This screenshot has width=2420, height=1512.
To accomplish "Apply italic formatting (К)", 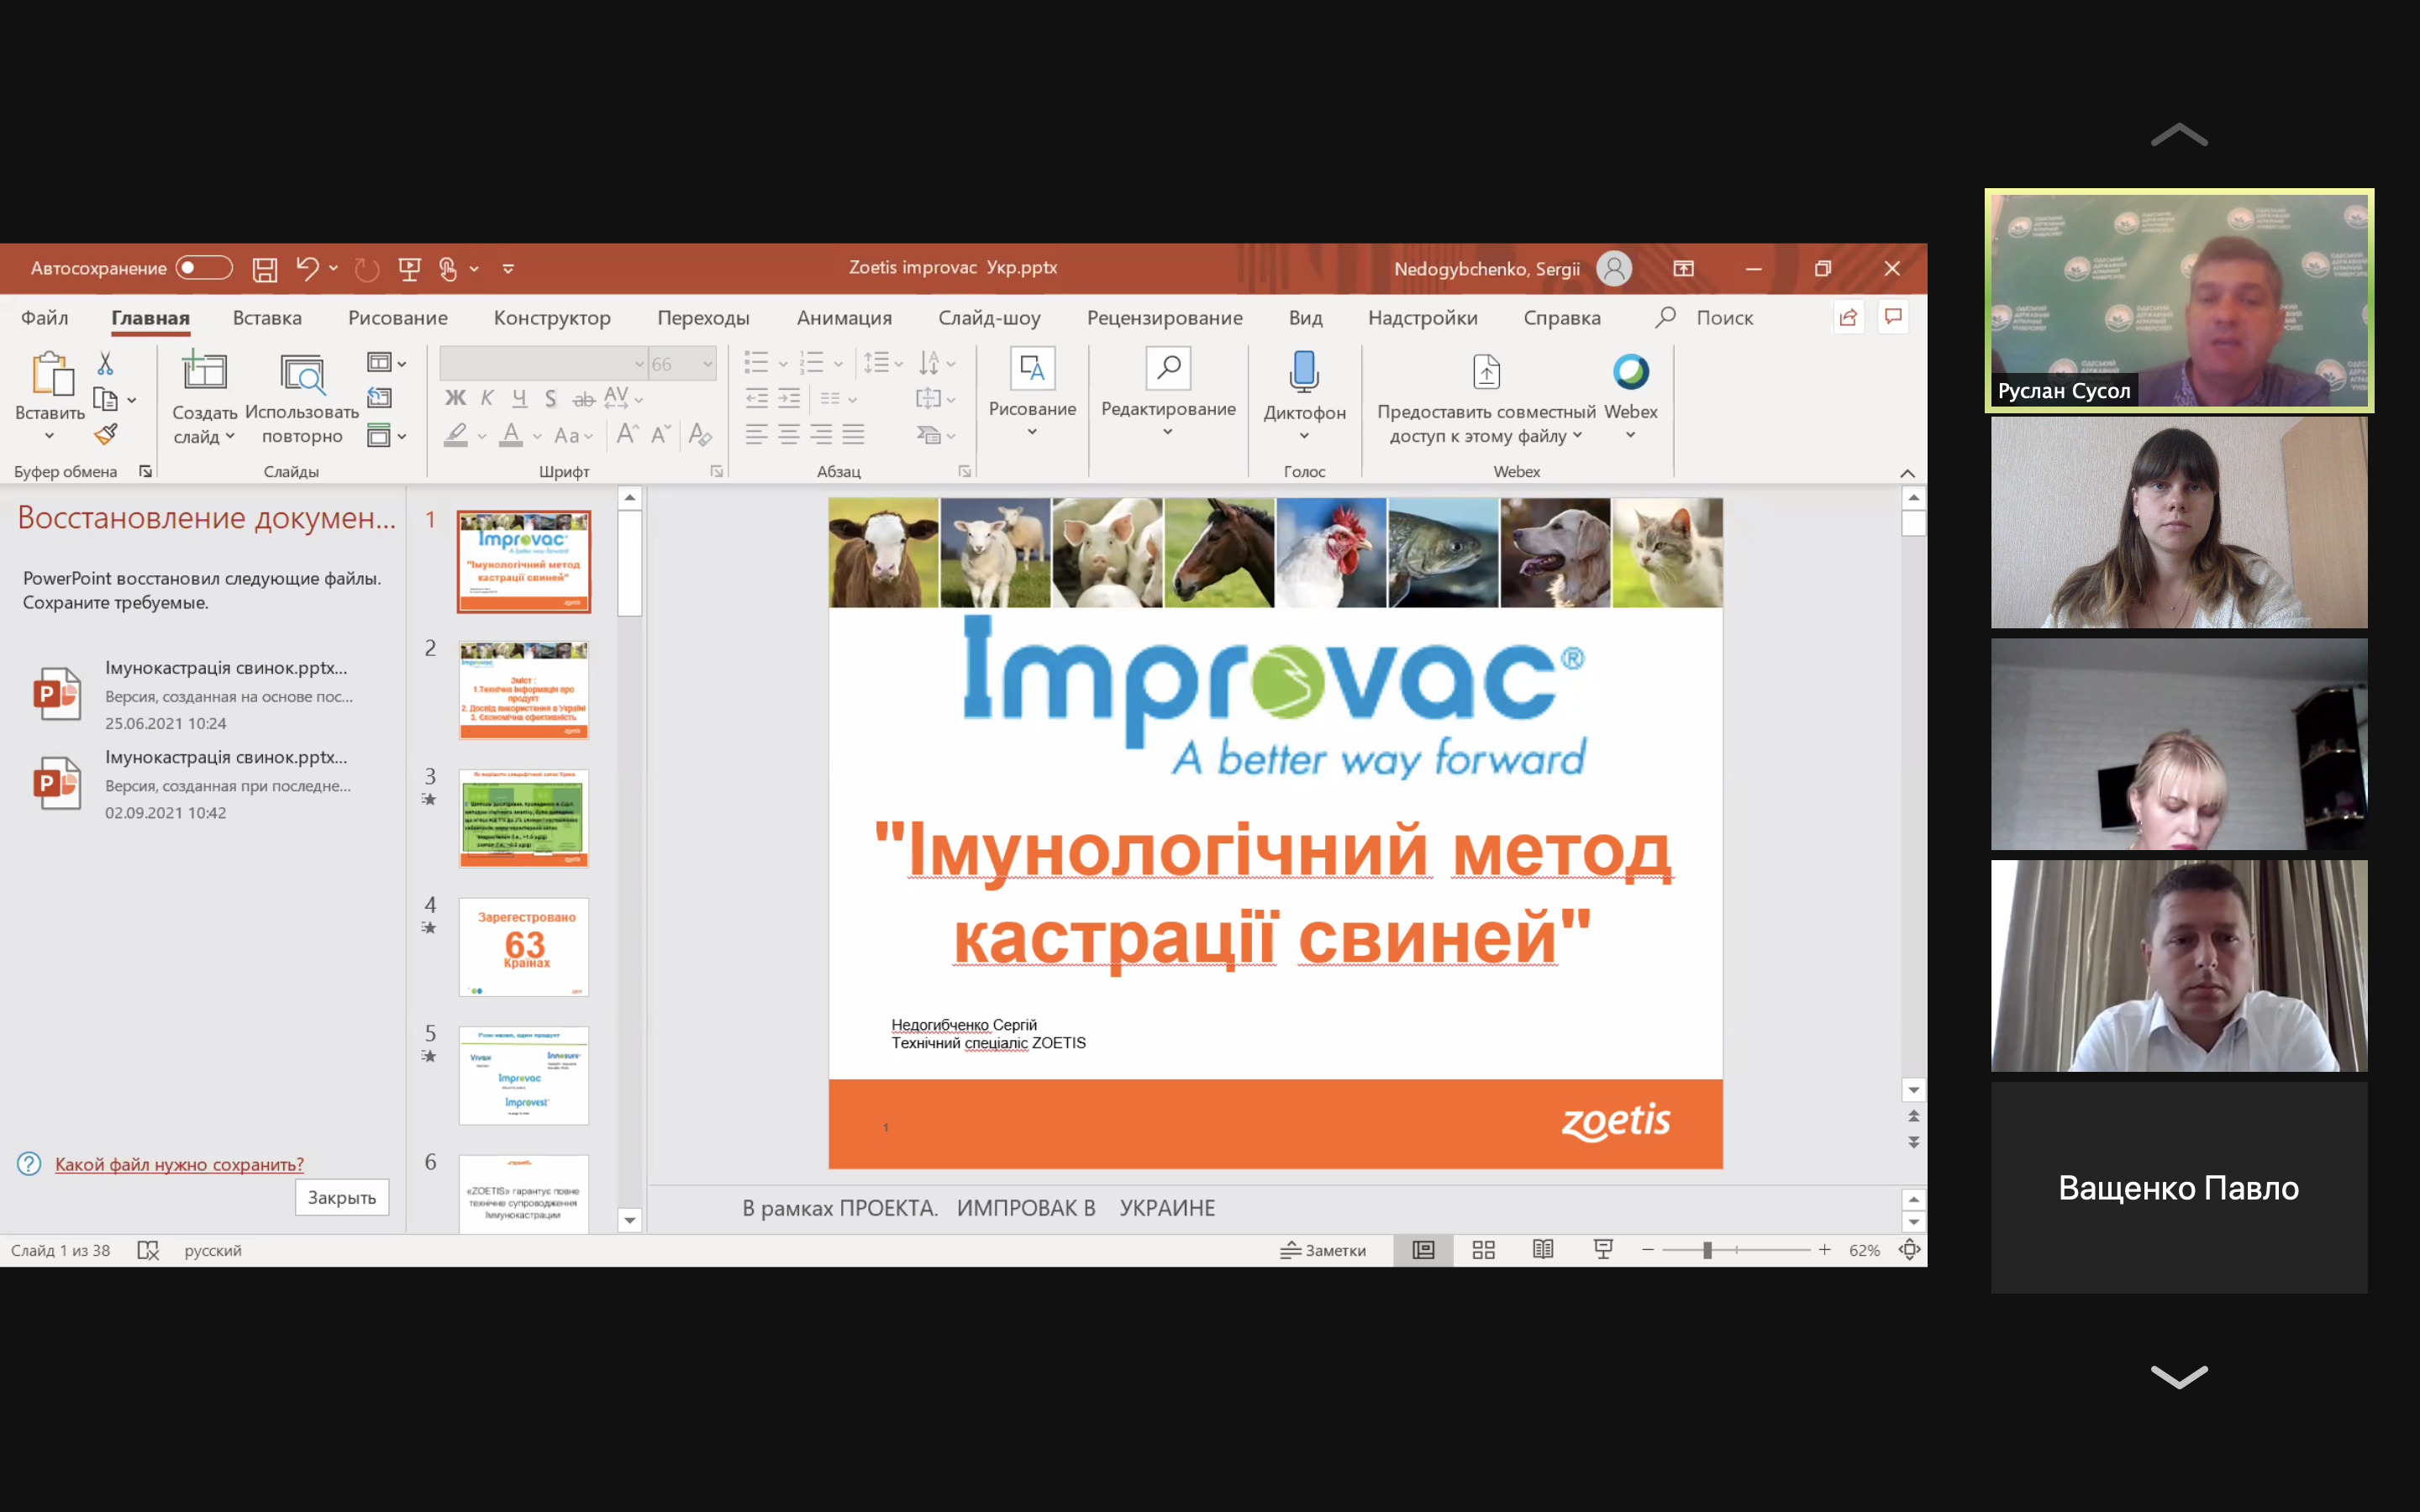I will coord(487,398).
